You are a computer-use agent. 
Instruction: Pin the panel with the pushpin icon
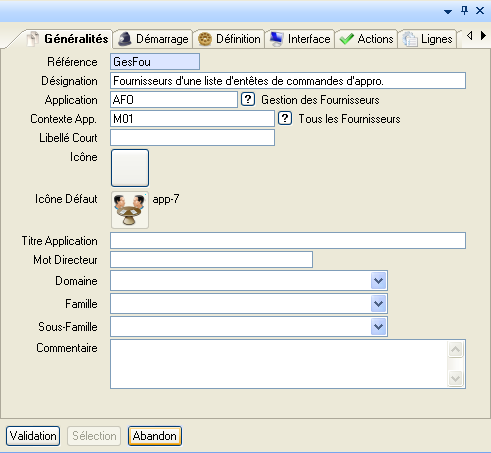coord(464,11)
